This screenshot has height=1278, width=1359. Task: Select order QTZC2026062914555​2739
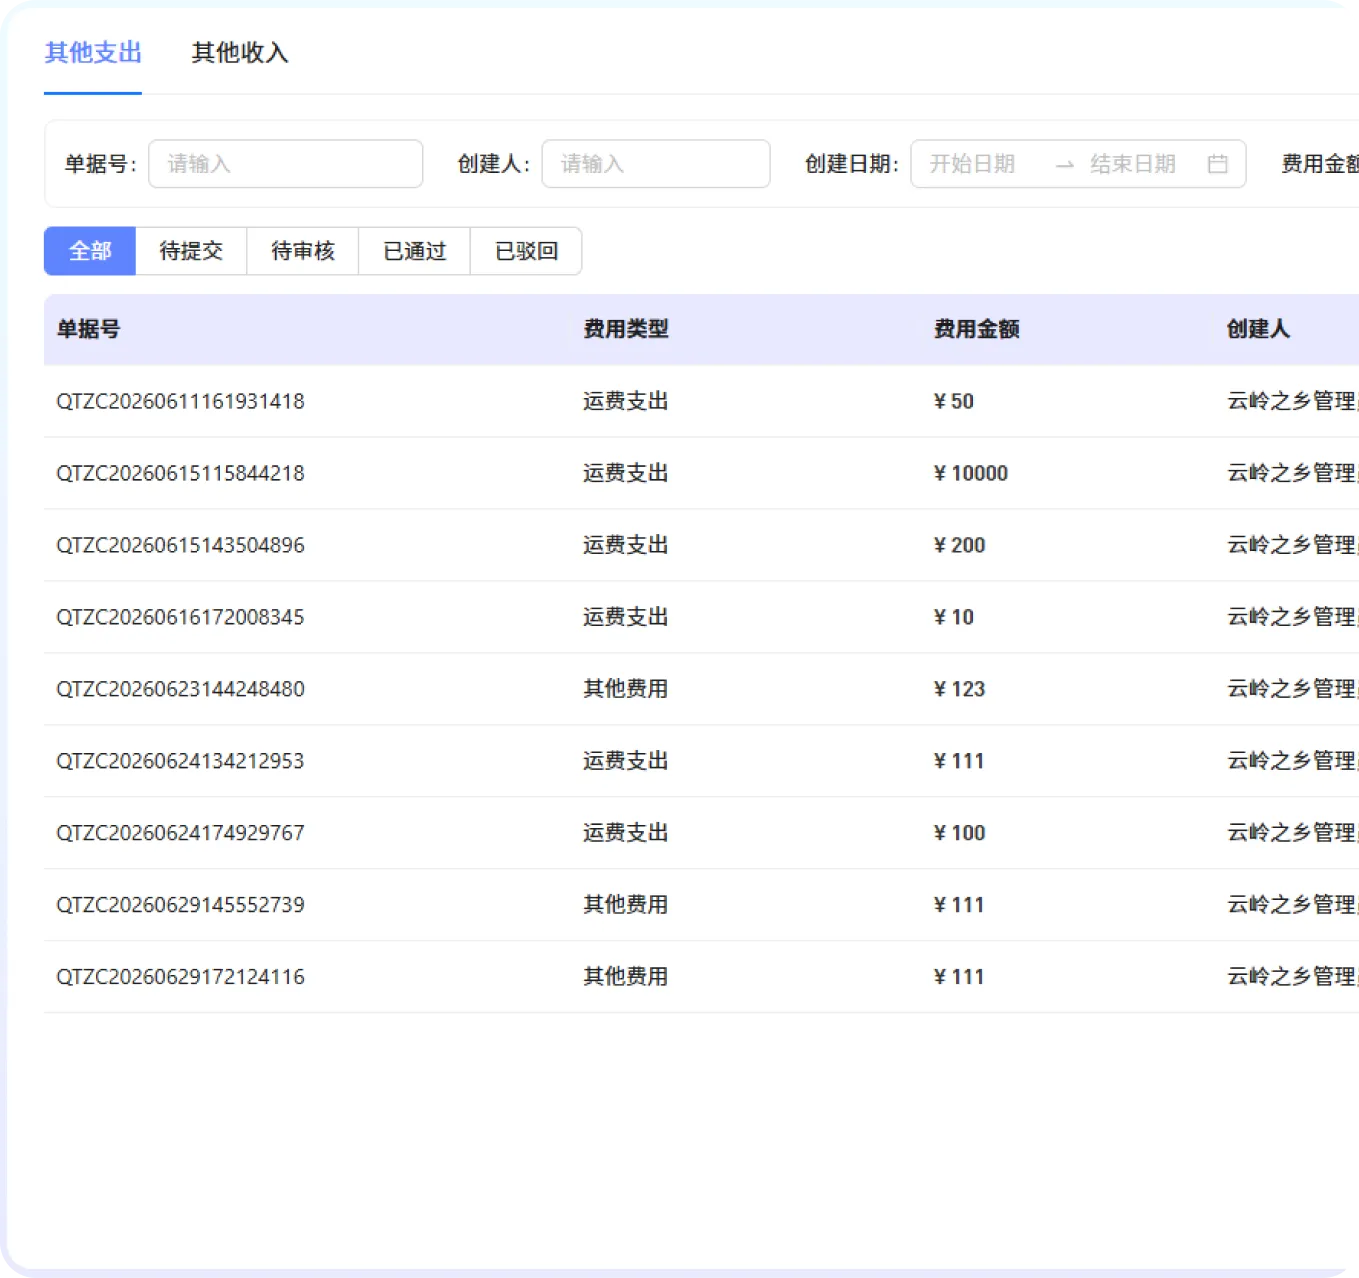coord(180,905)
